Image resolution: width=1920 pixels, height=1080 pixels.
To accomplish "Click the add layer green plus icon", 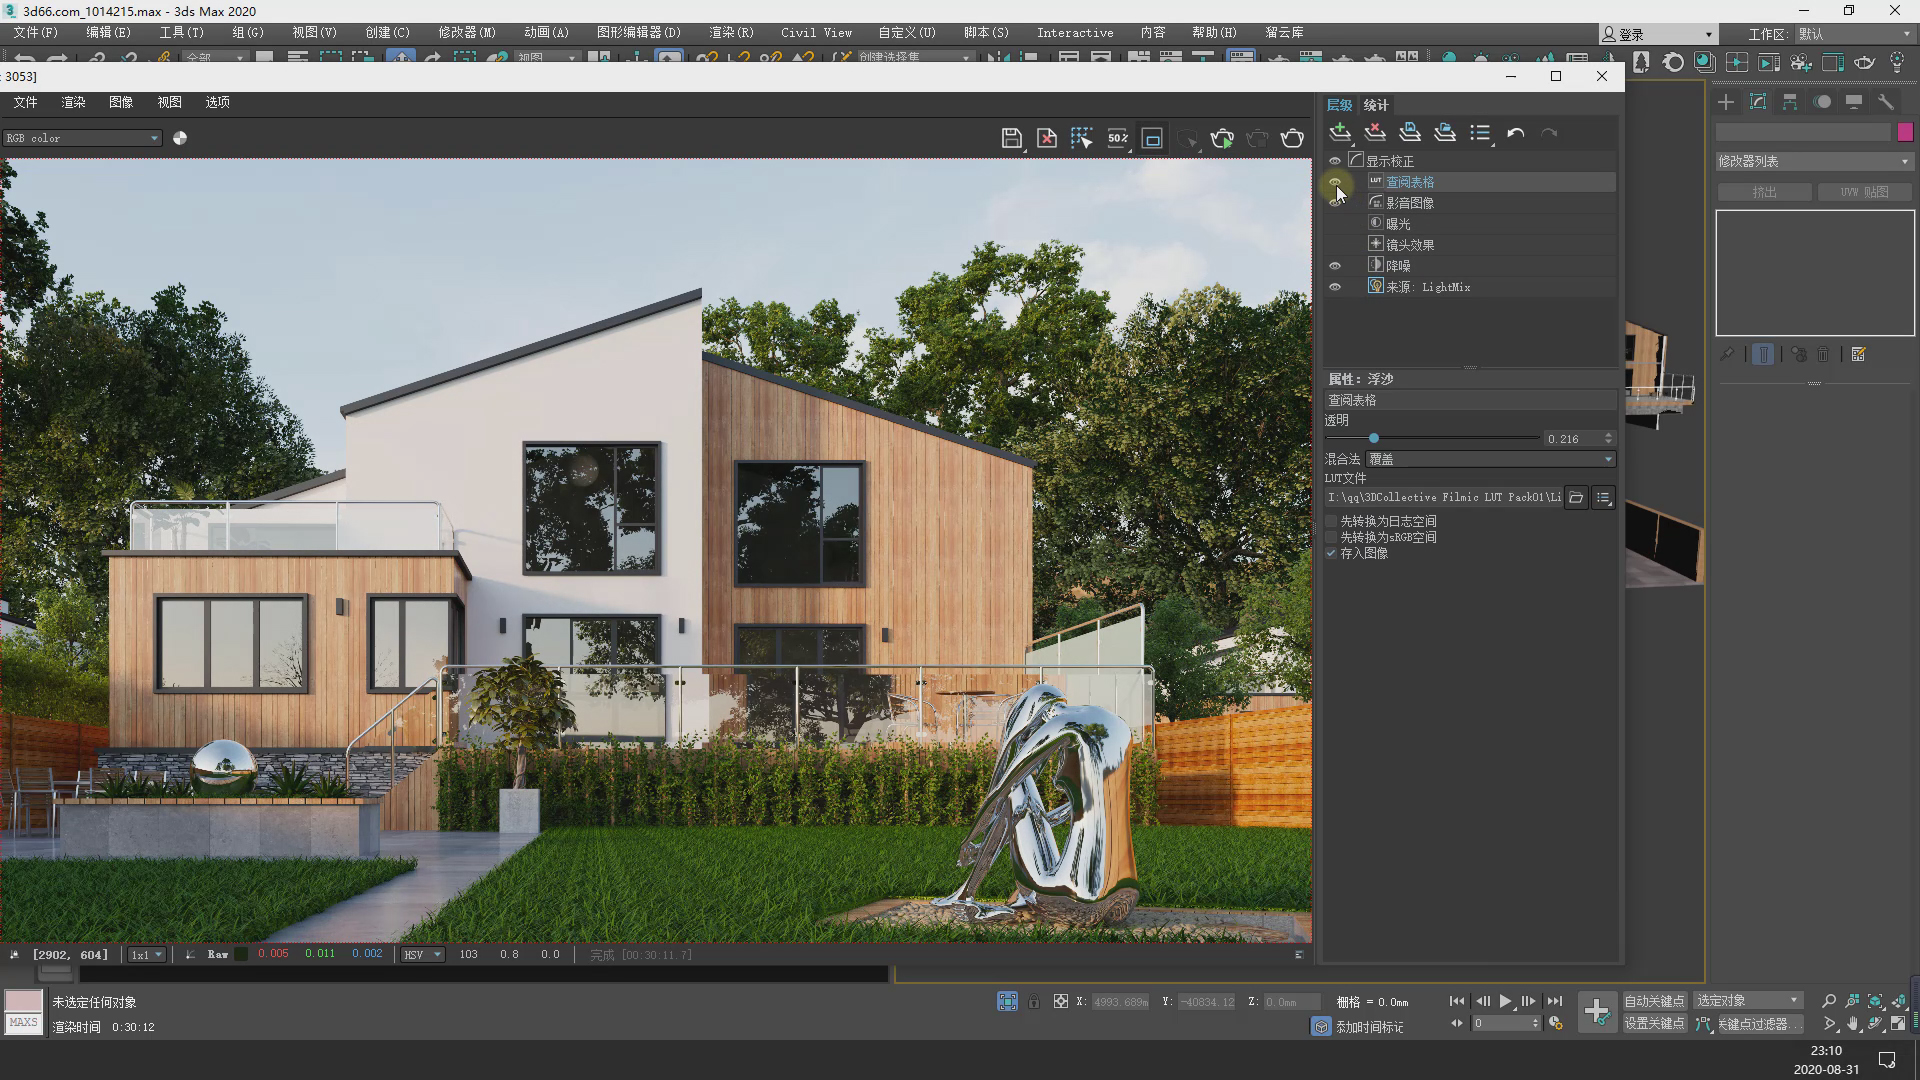I will (1340, 132).
